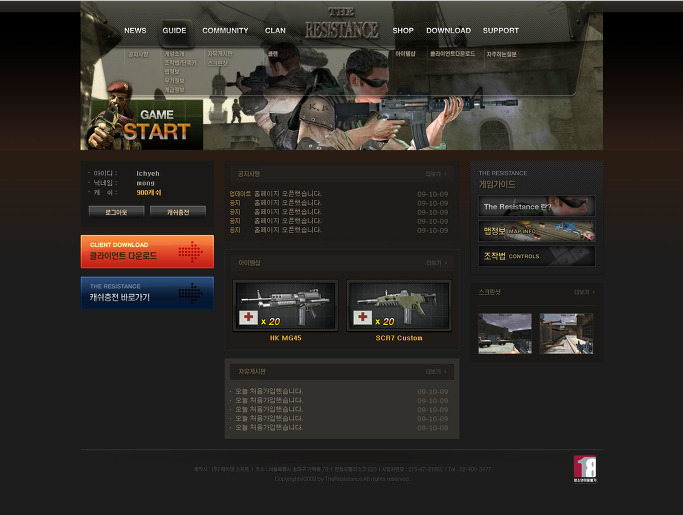Viewport: 683px width, 515px height.
Task: Click medkit icon on SCR7 Custom card
Action: 362,318
